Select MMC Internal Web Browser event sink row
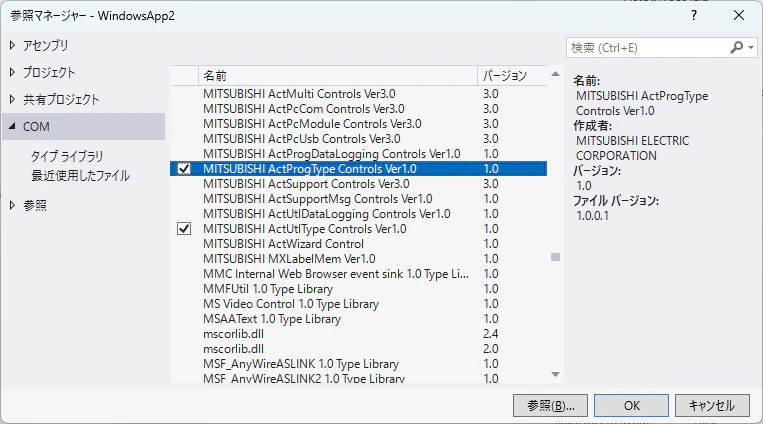The height and width of the screenshot is (424, 763). tap(359, 274)
